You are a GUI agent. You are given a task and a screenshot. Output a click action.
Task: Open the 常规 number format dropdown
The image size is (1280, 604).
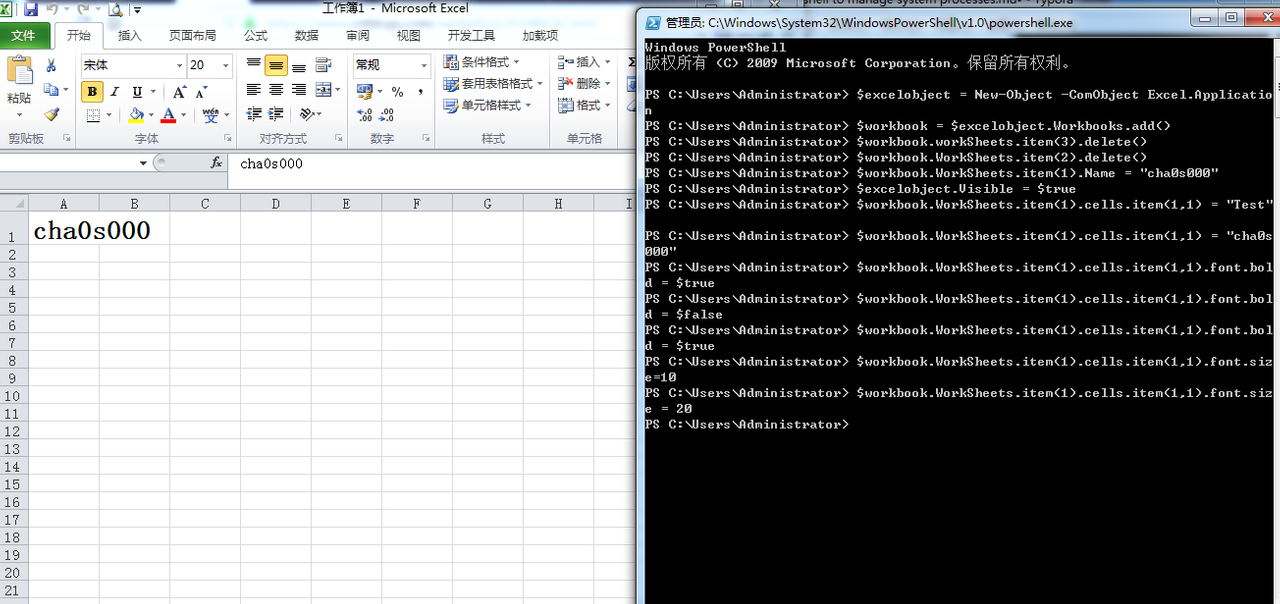tap(426, 64)
